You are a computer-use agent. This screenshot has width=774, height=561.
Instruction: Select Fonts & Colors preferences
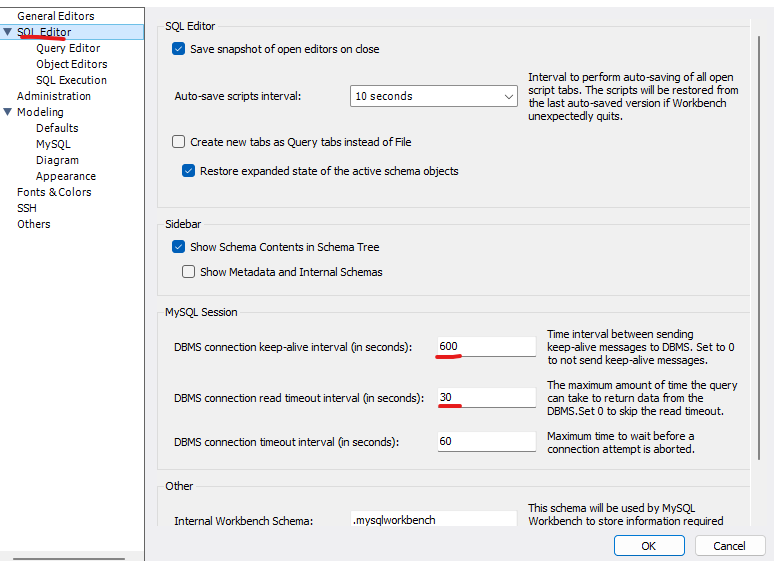click(x=54, y=192)
